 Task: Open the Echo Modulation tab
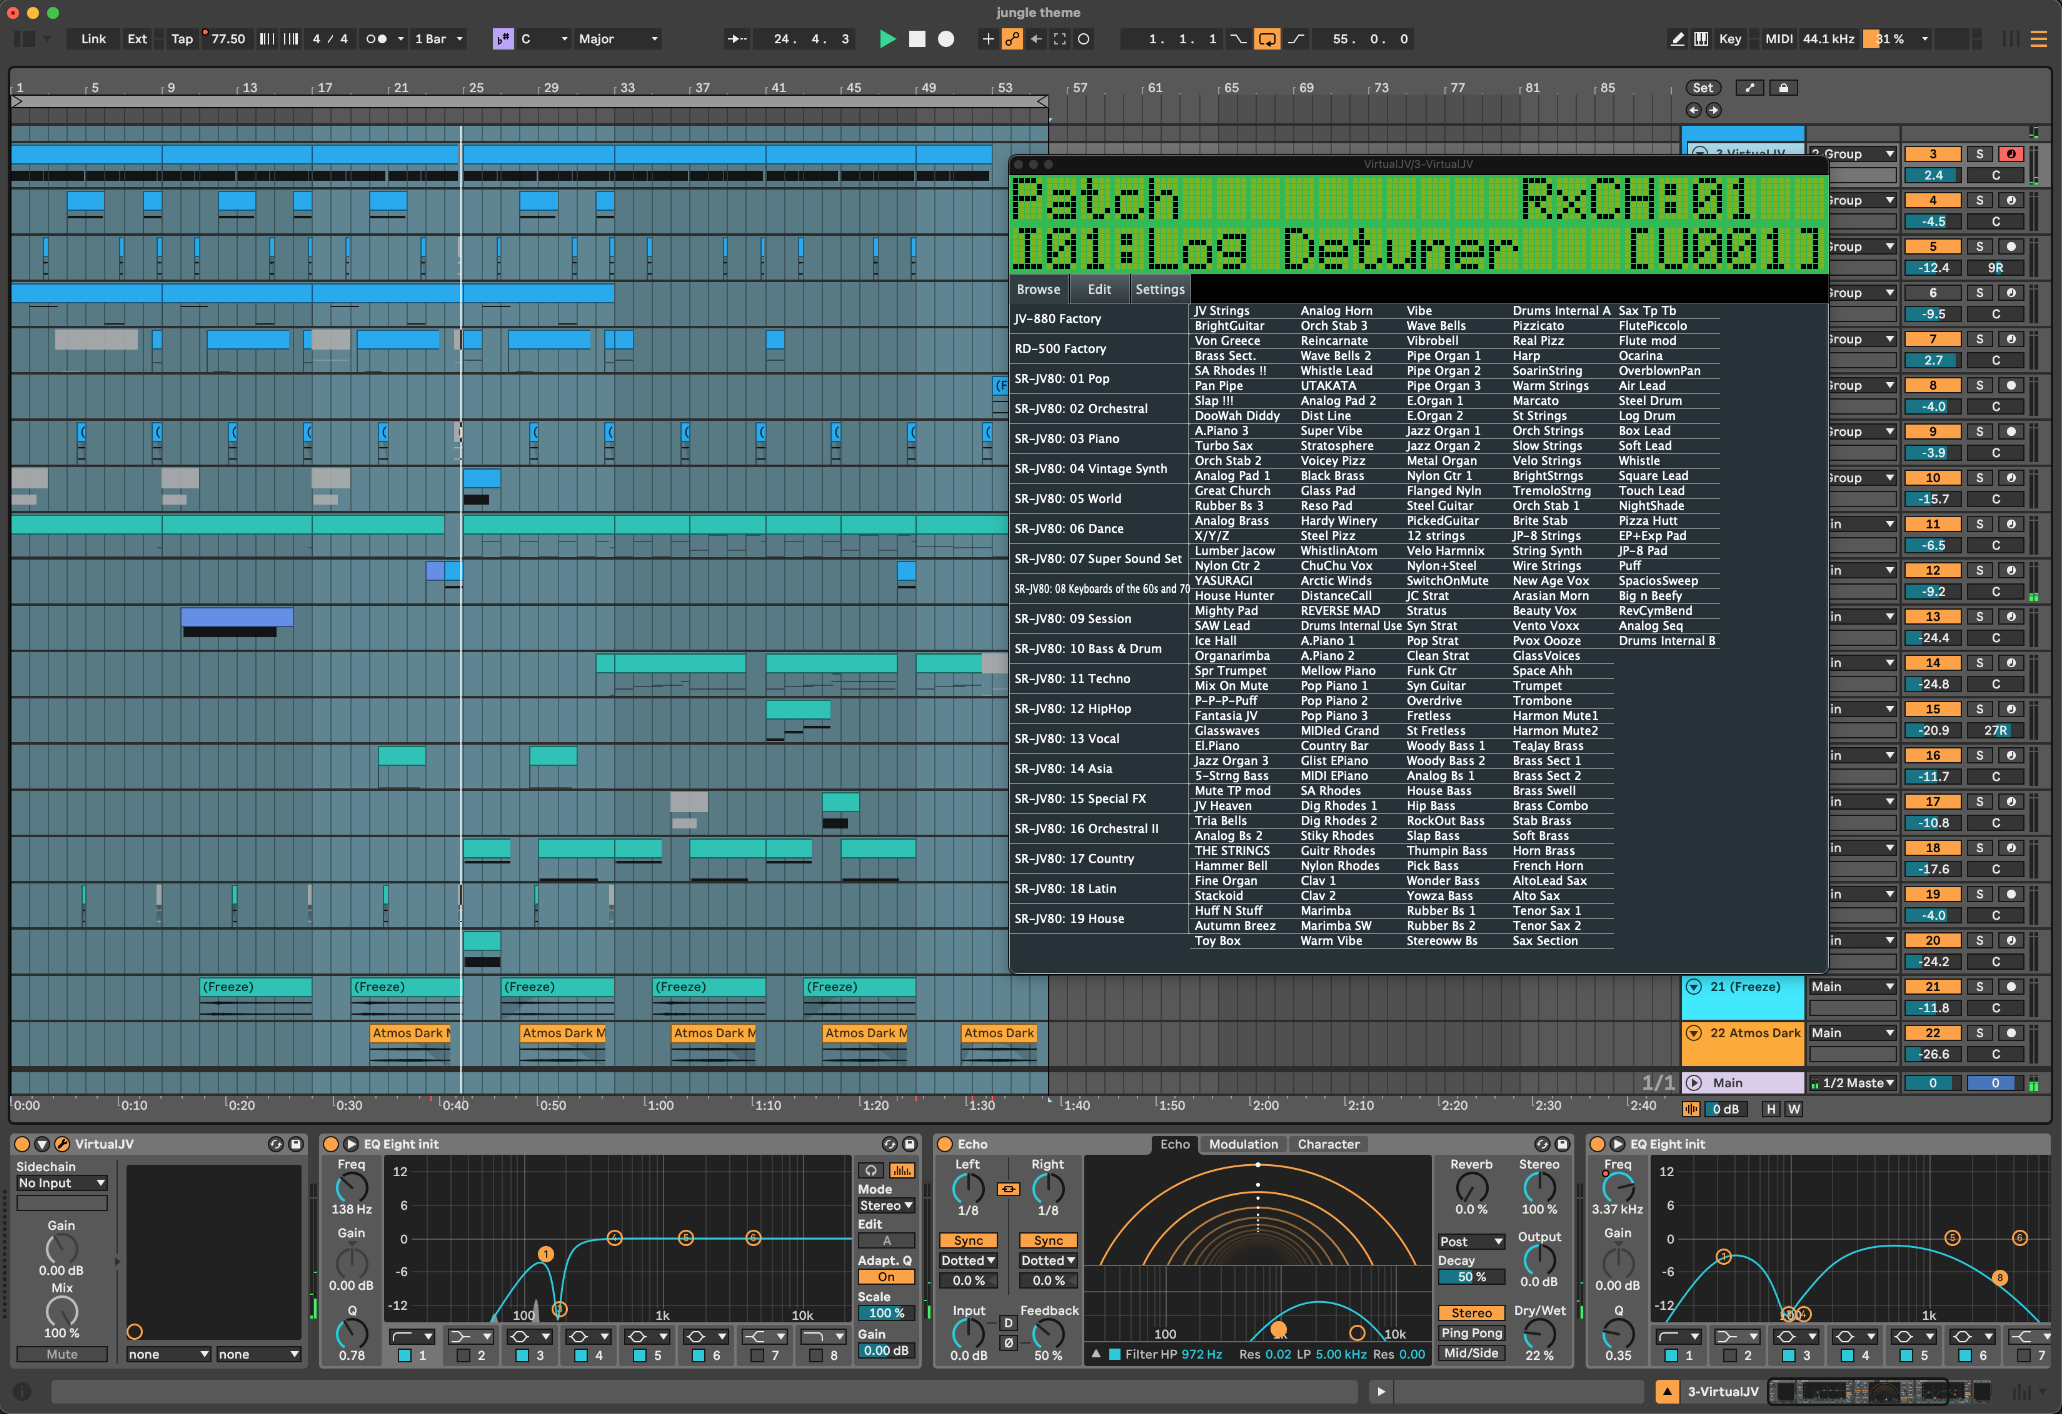1243,1144
